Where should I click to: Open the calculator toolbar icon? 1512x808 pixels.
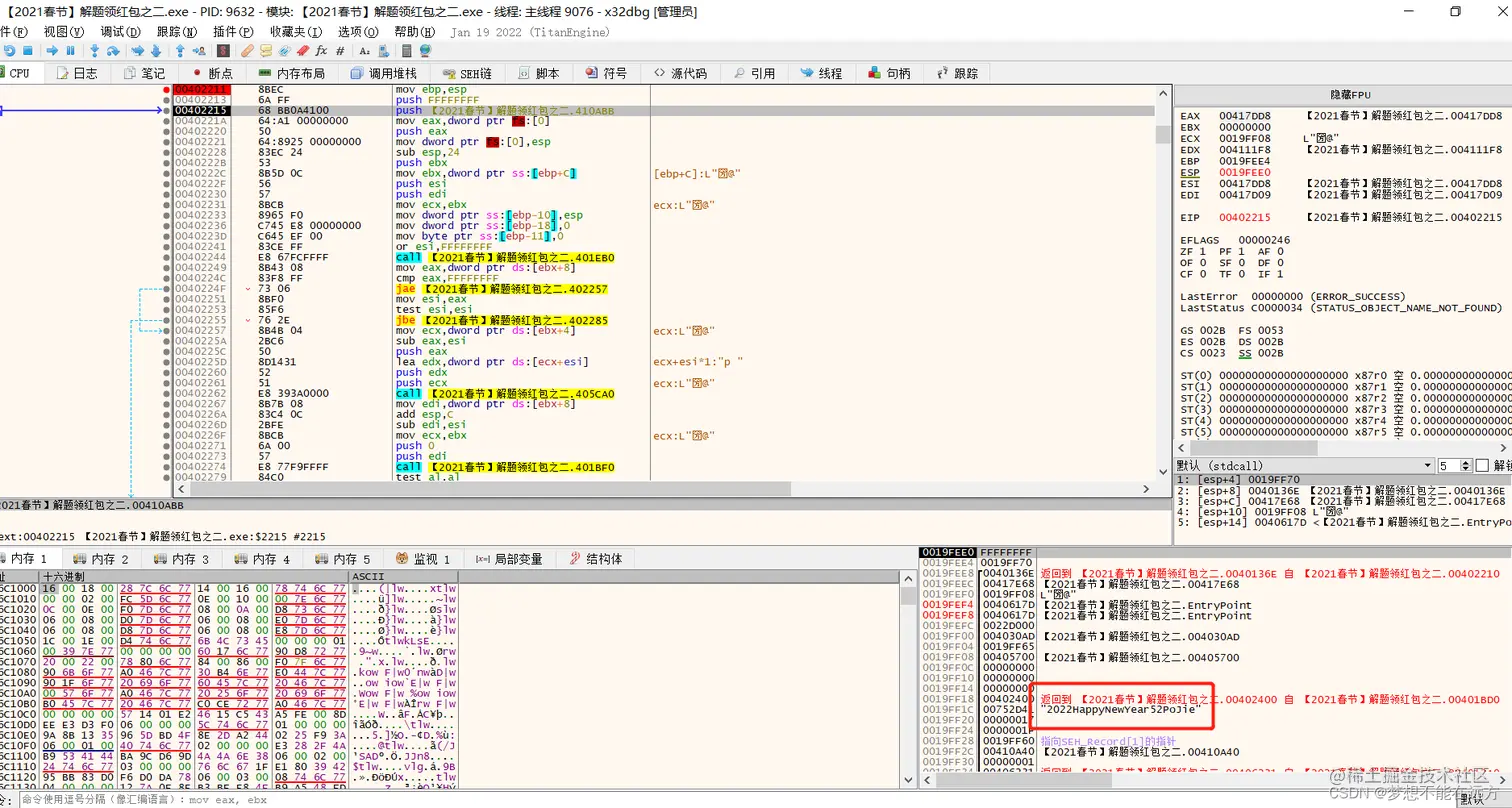tap(406, 50)
